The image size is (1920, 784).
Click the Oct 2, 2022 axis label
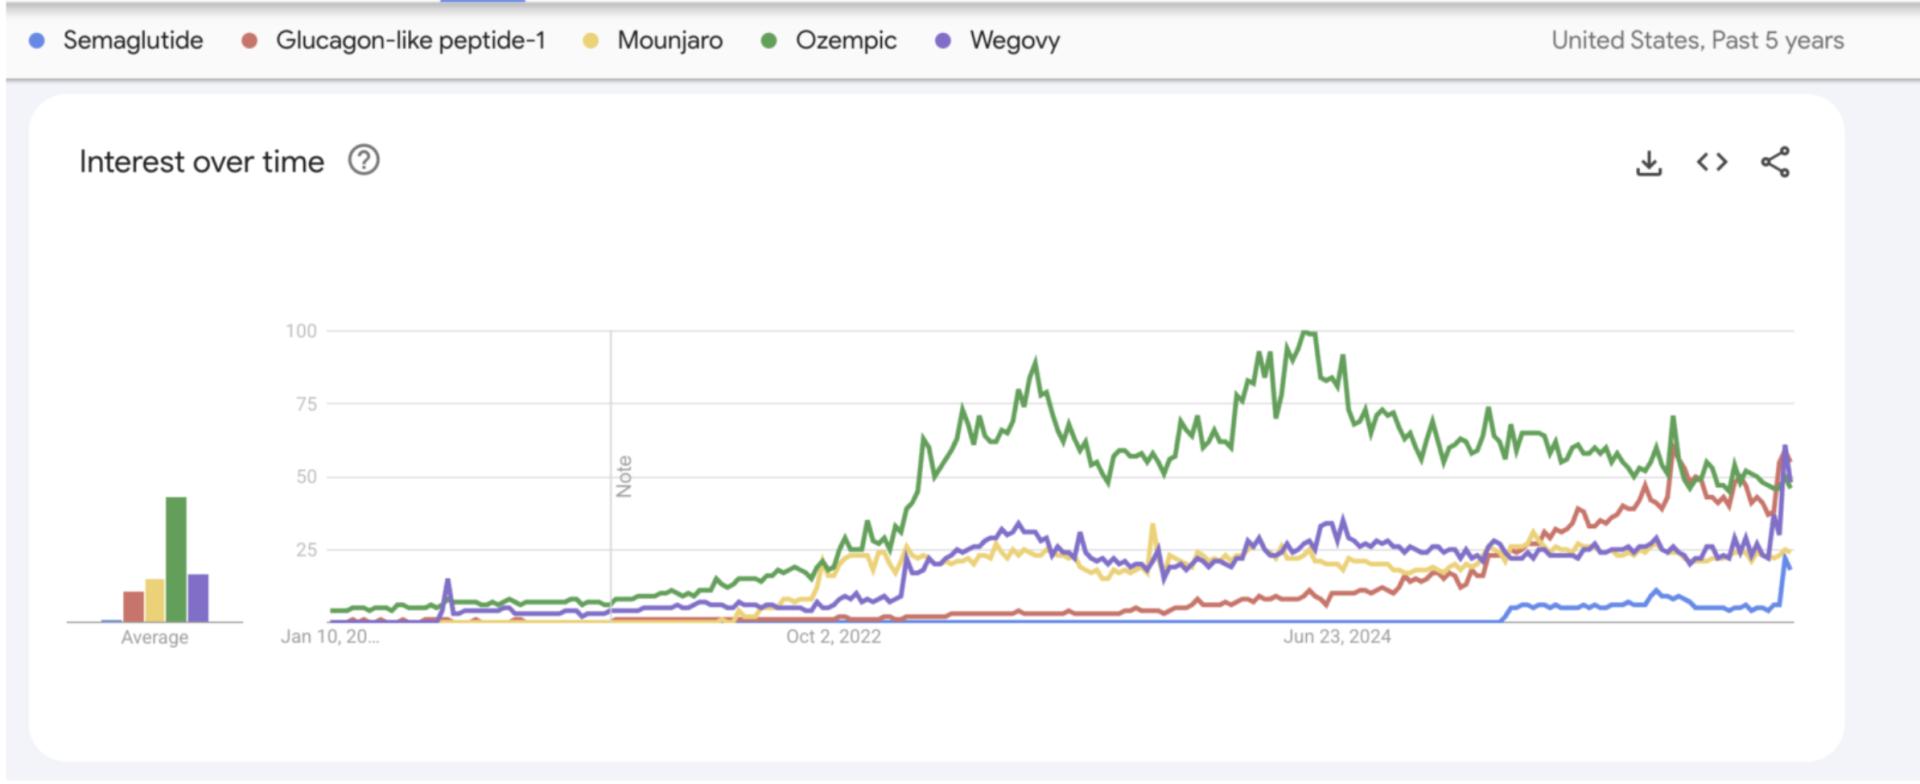coord(831,636)
